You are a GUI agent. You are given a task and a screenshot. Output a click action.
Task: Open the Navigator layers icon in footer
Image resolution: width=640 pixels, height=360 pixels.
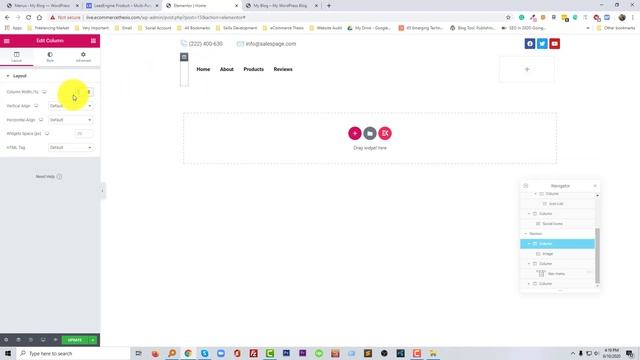pyautogui.click(x=18, y=340)
